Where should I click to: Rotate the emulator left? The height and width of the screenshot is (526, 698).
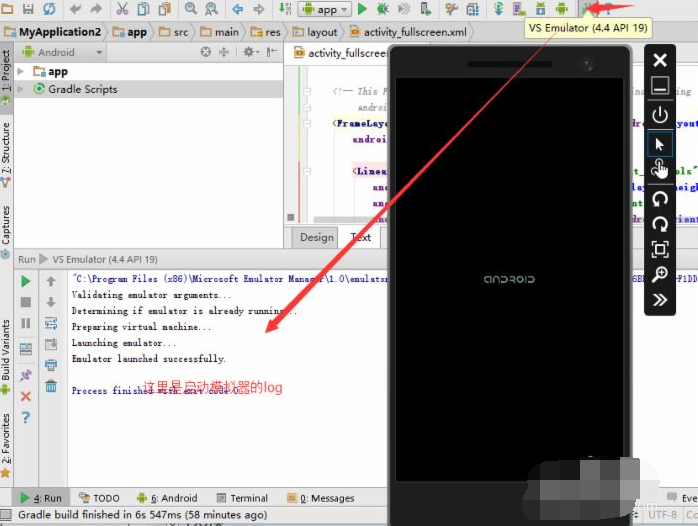(660, 198)
